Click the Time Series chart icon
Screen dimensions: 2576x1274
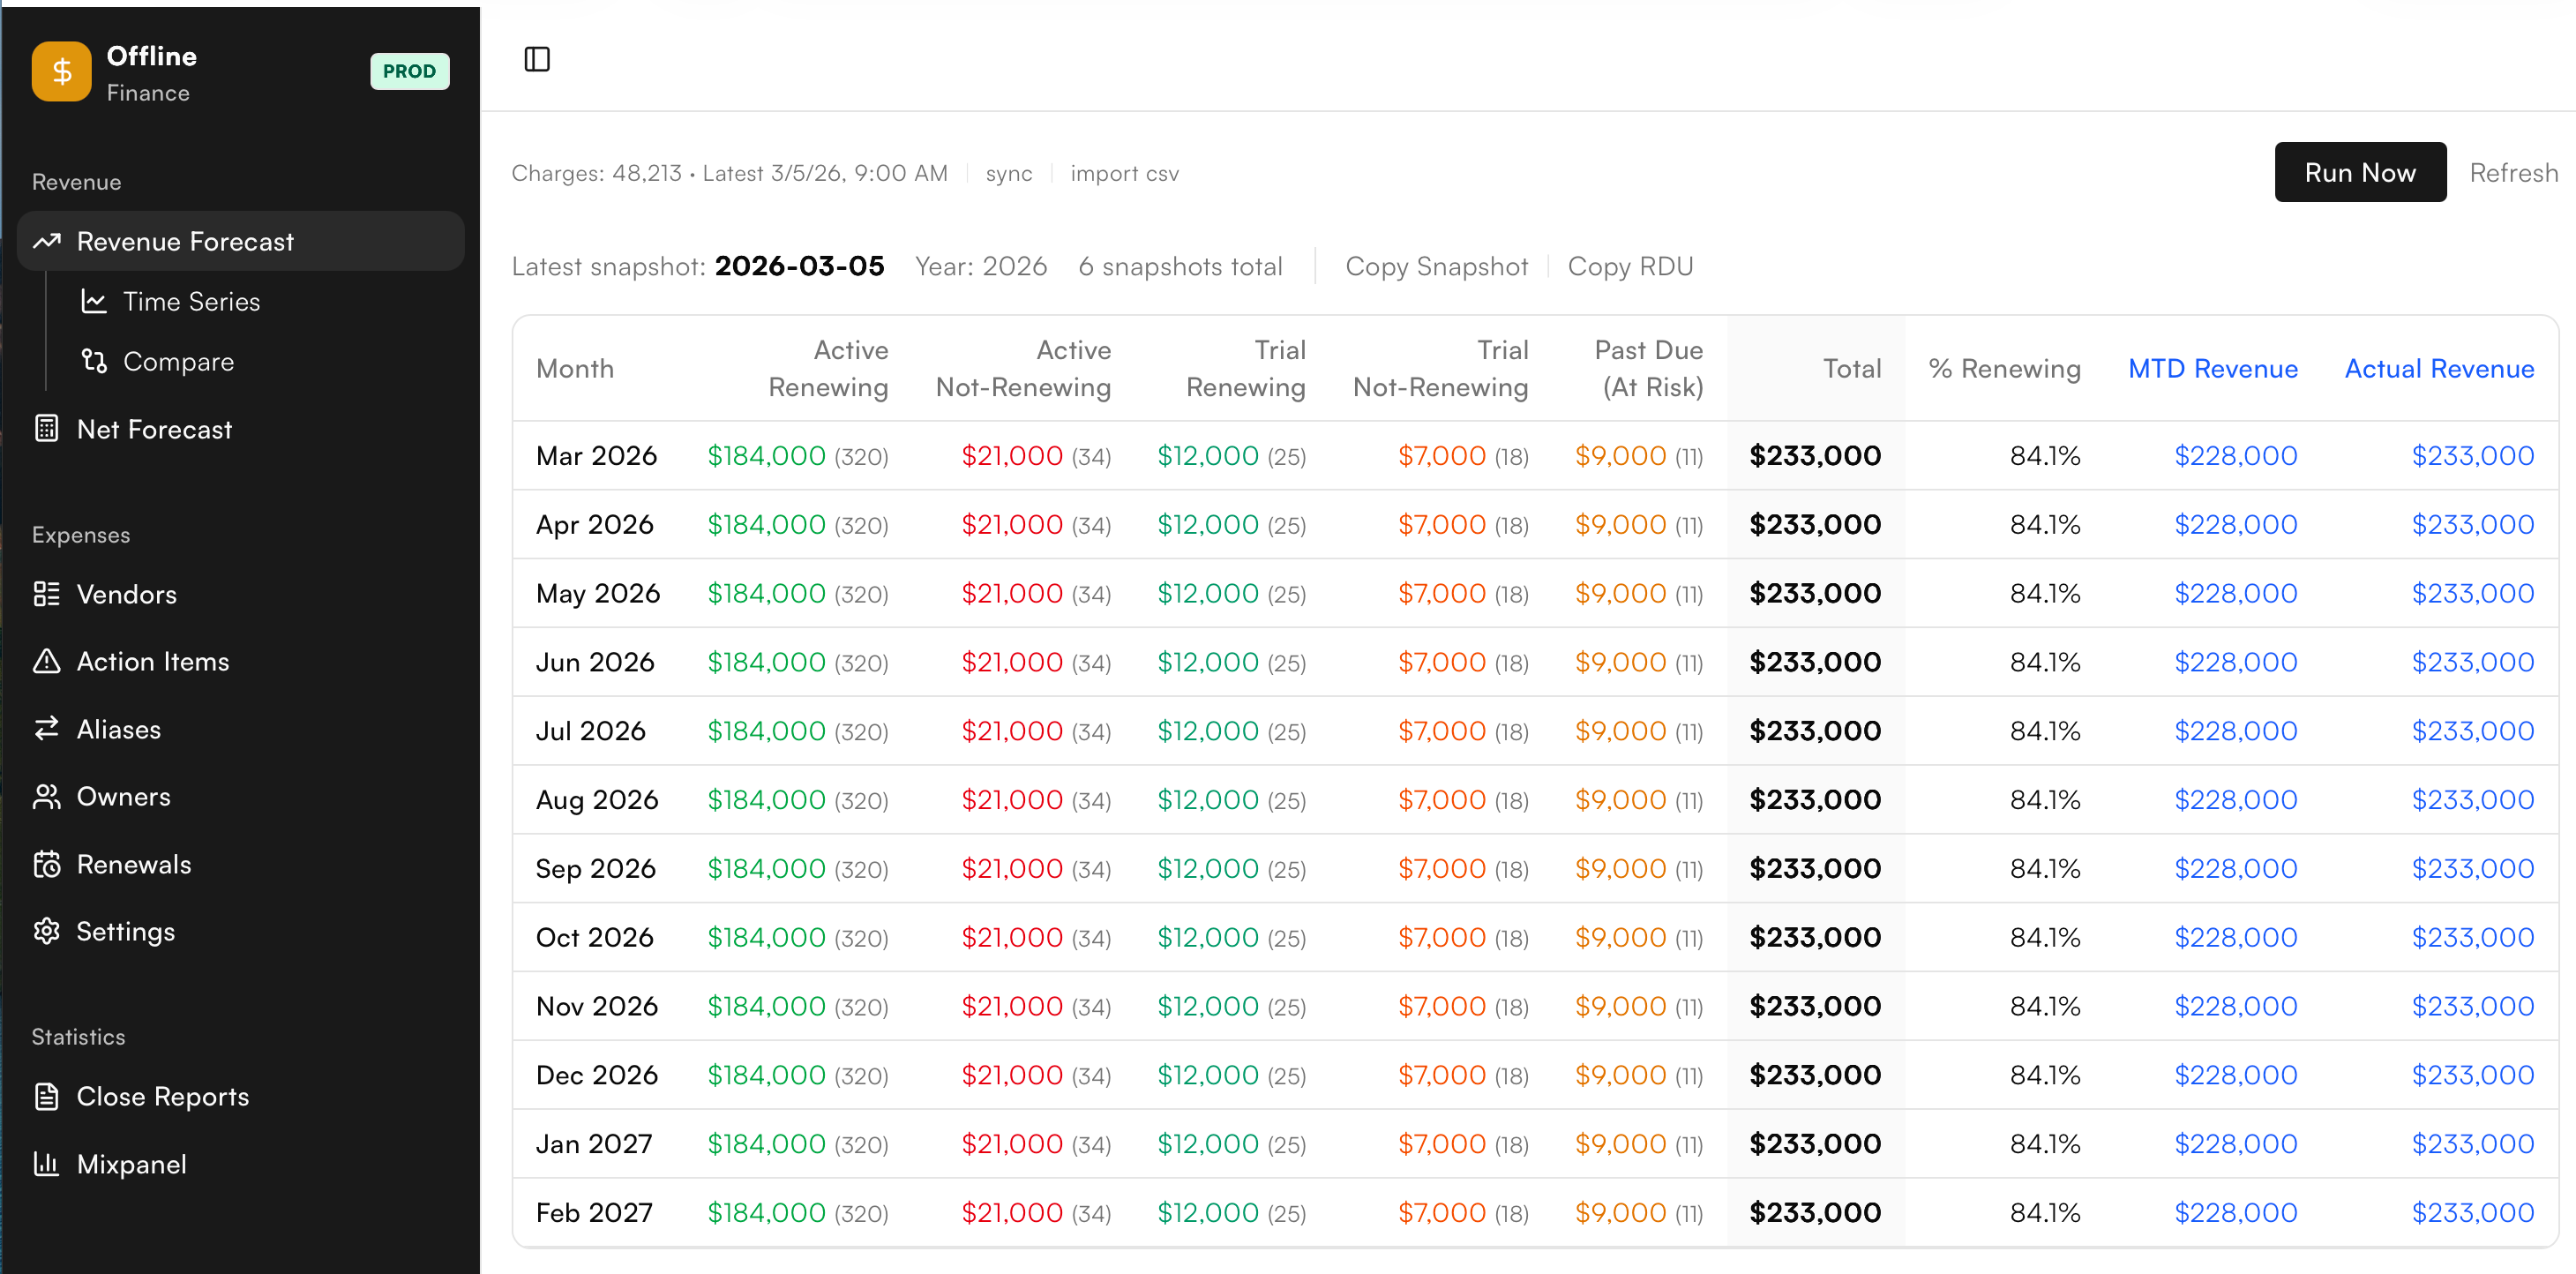pyautogui.click(x=94, y=301)
